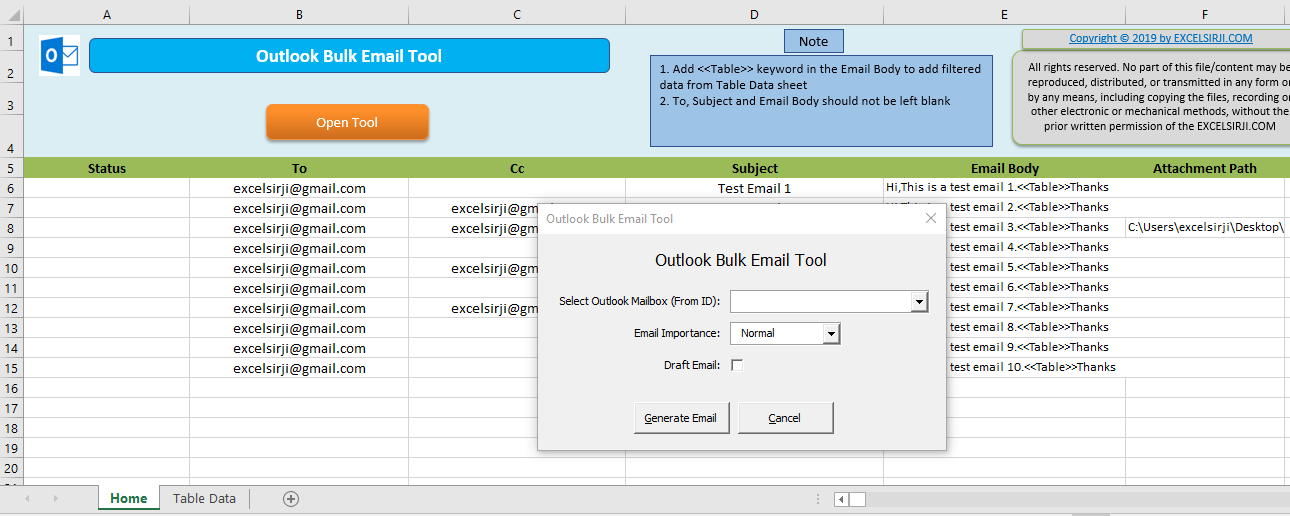Click the Subject column header cell

(754, 168)
